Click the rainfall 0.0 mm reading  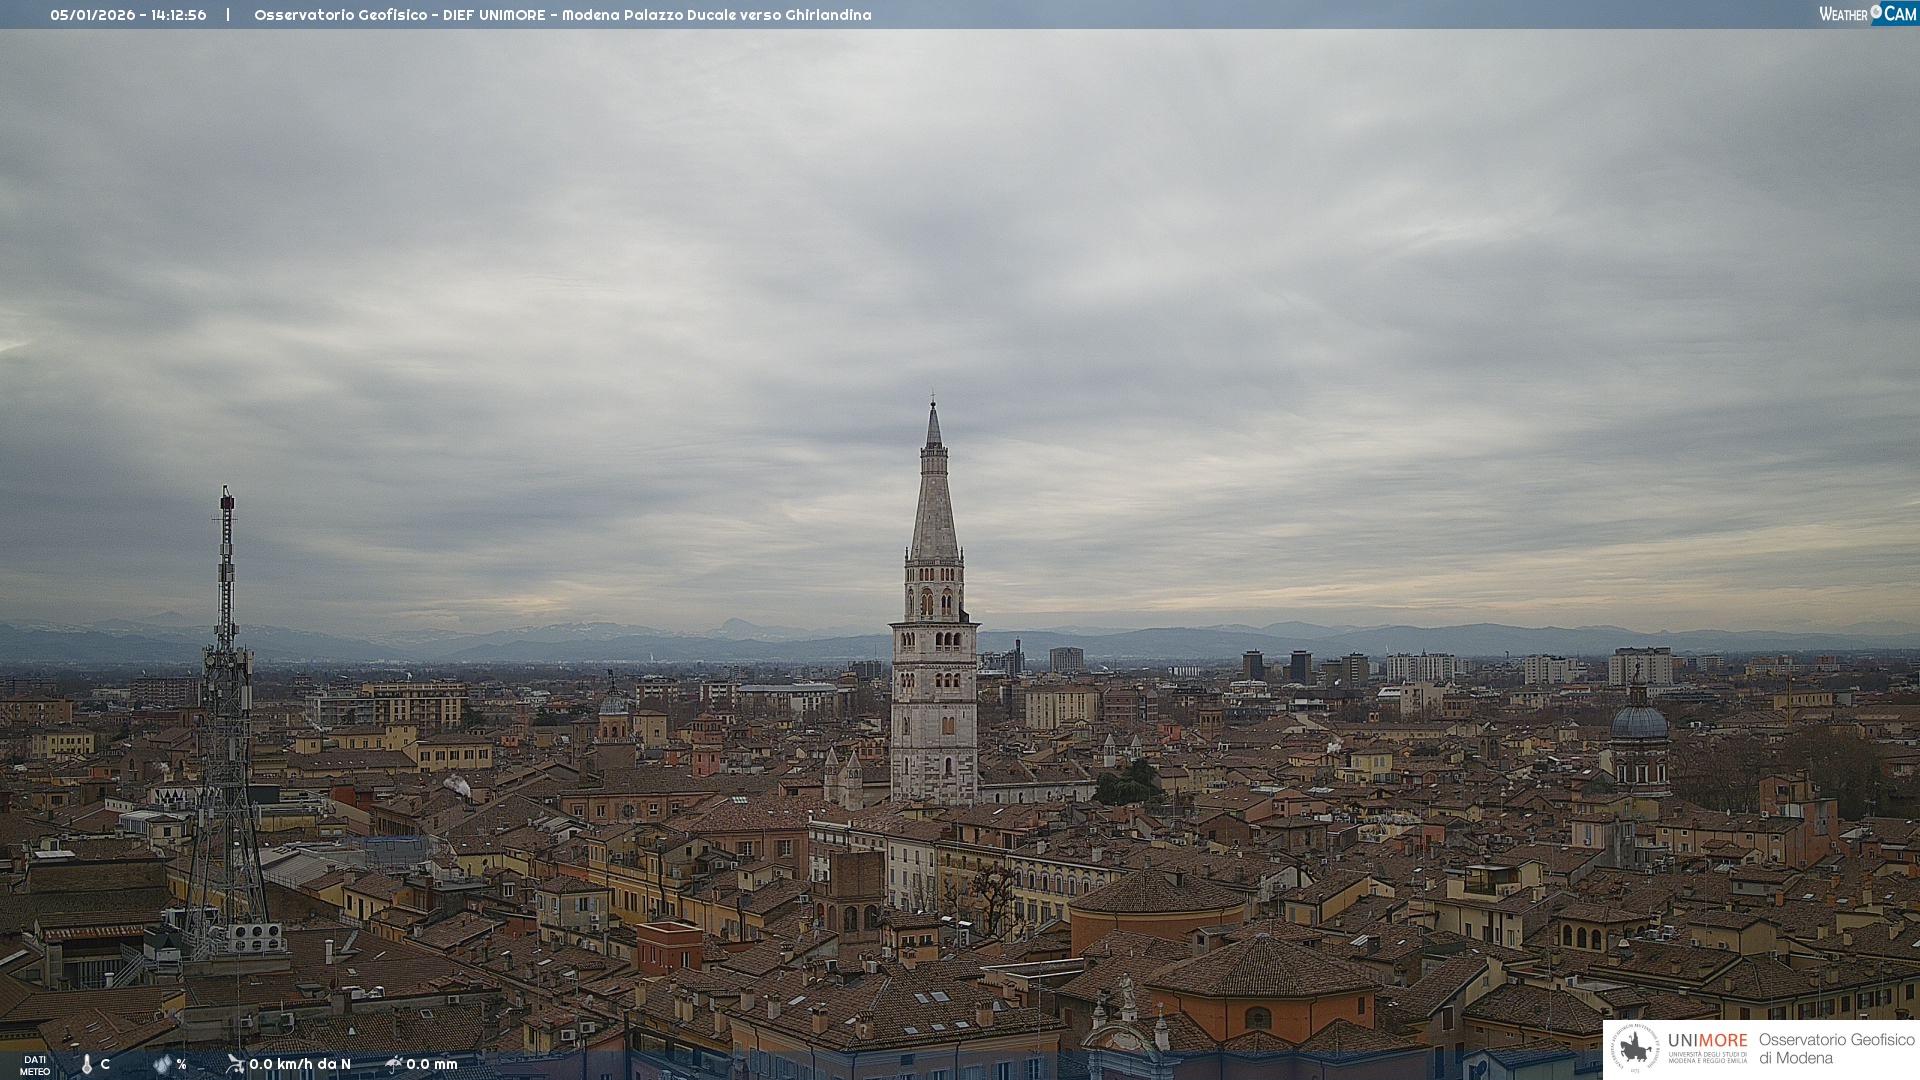click(x=432, y=1064)
